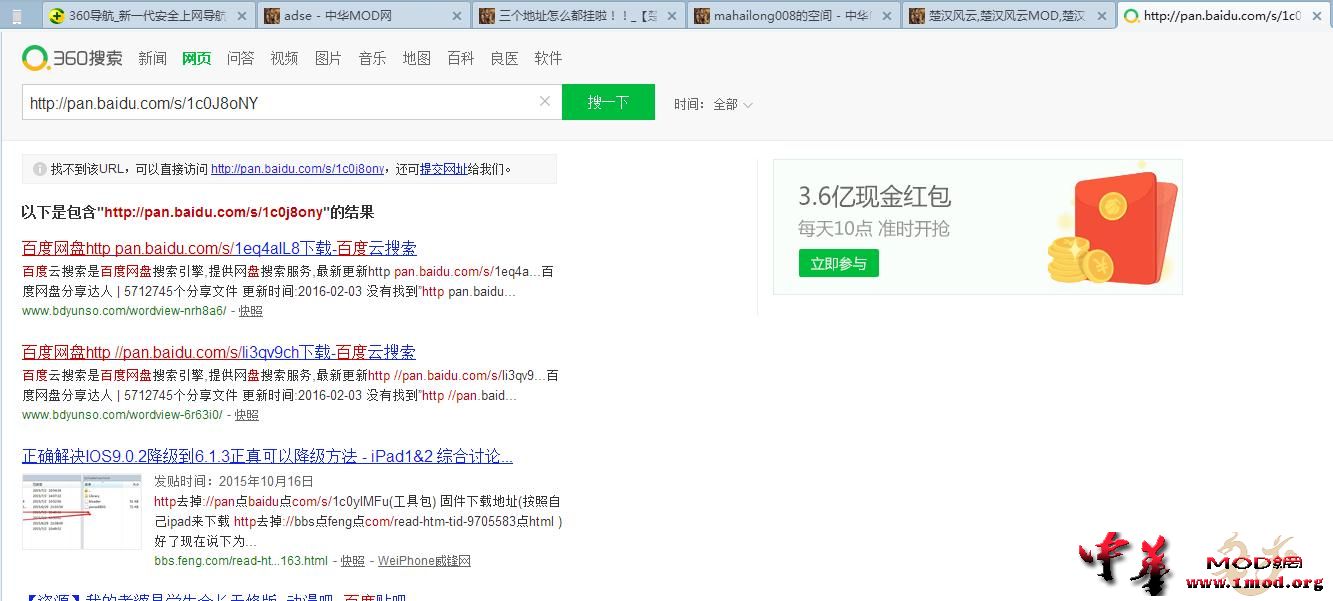Click the www.bdyunso.com/wordview-nrh8a6/ URL text

point(124,311)
